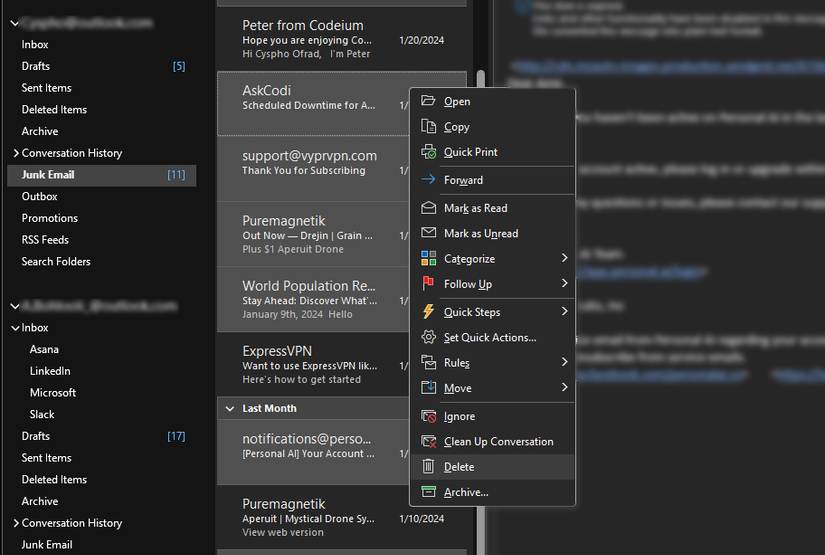
Task: Select Mark as Unread menu entry
Action: point(481,234)
